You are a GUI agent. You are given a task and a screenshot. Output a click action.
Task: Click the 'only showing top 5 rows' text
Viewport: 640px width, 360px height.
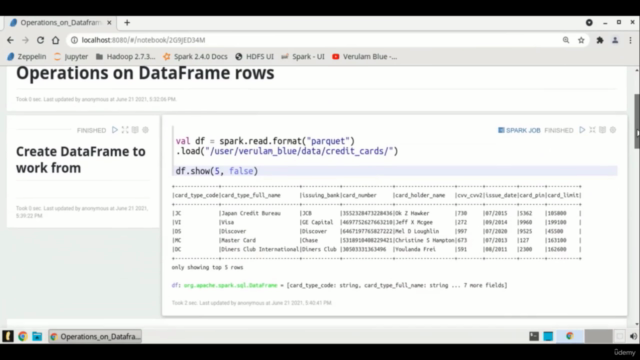[x=207, y=267]
